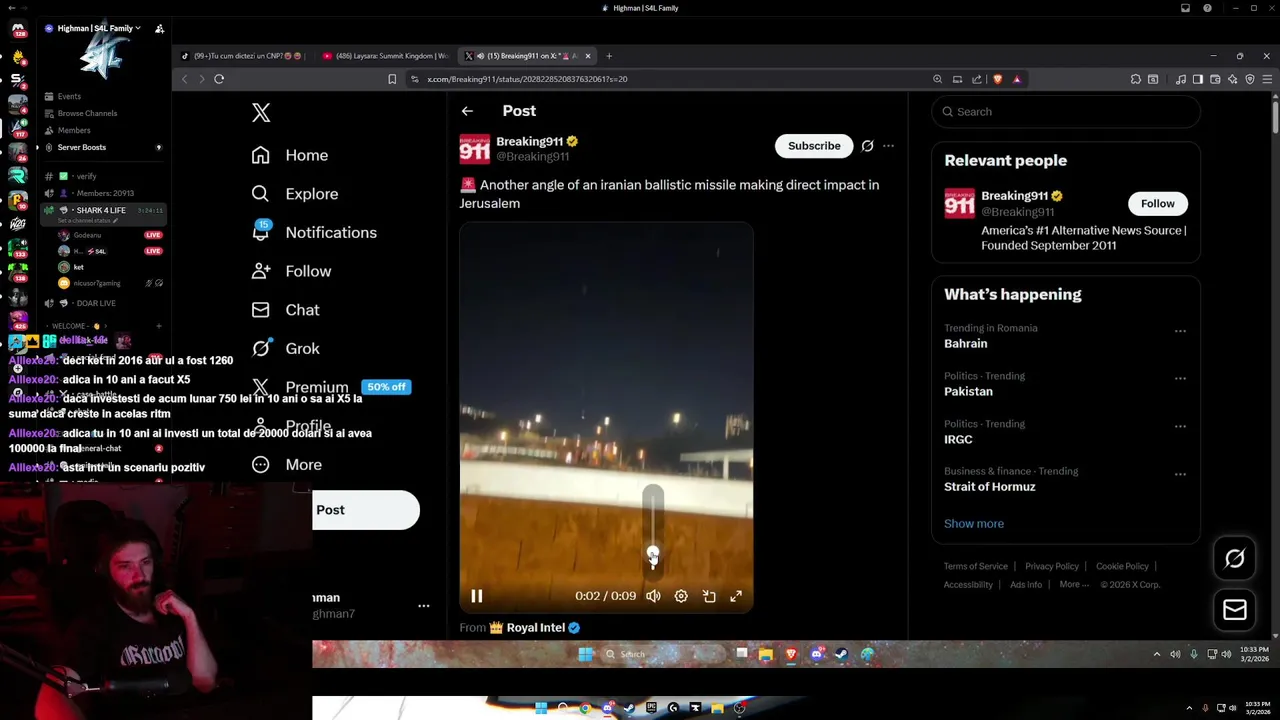Click the Post compose button
Image resolution: width=1280 pixels, height=720 pixels.
366,510
